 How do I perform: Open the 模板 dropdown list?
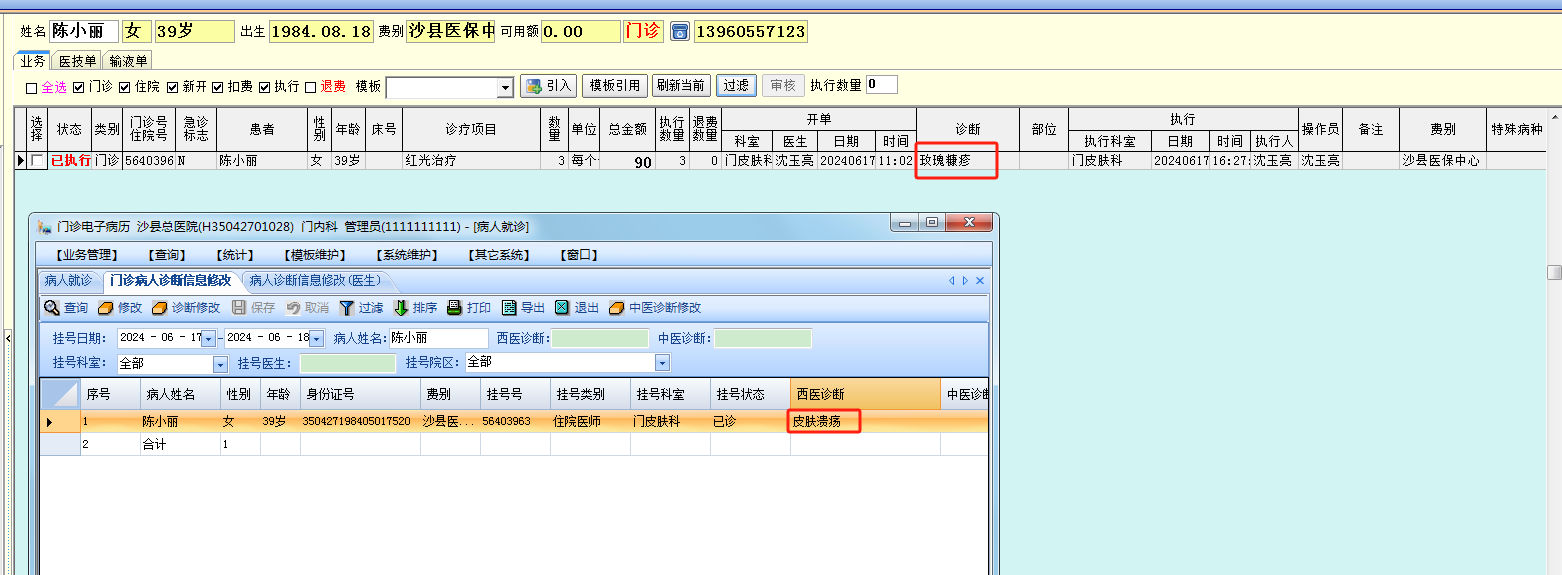505,88
